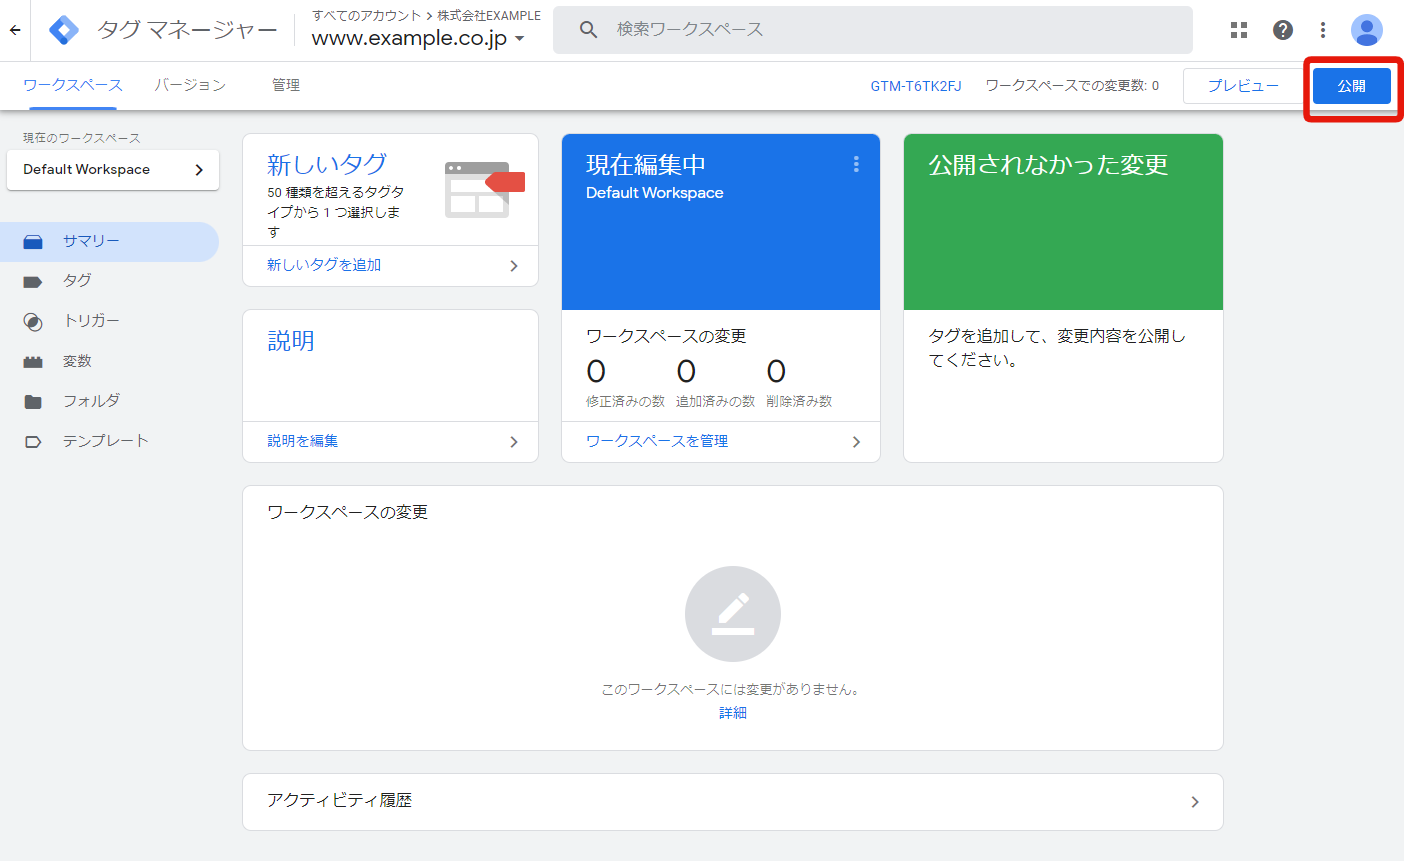Click the 公開されなかった変更 green card
1404x861 pixels.
1063,222
